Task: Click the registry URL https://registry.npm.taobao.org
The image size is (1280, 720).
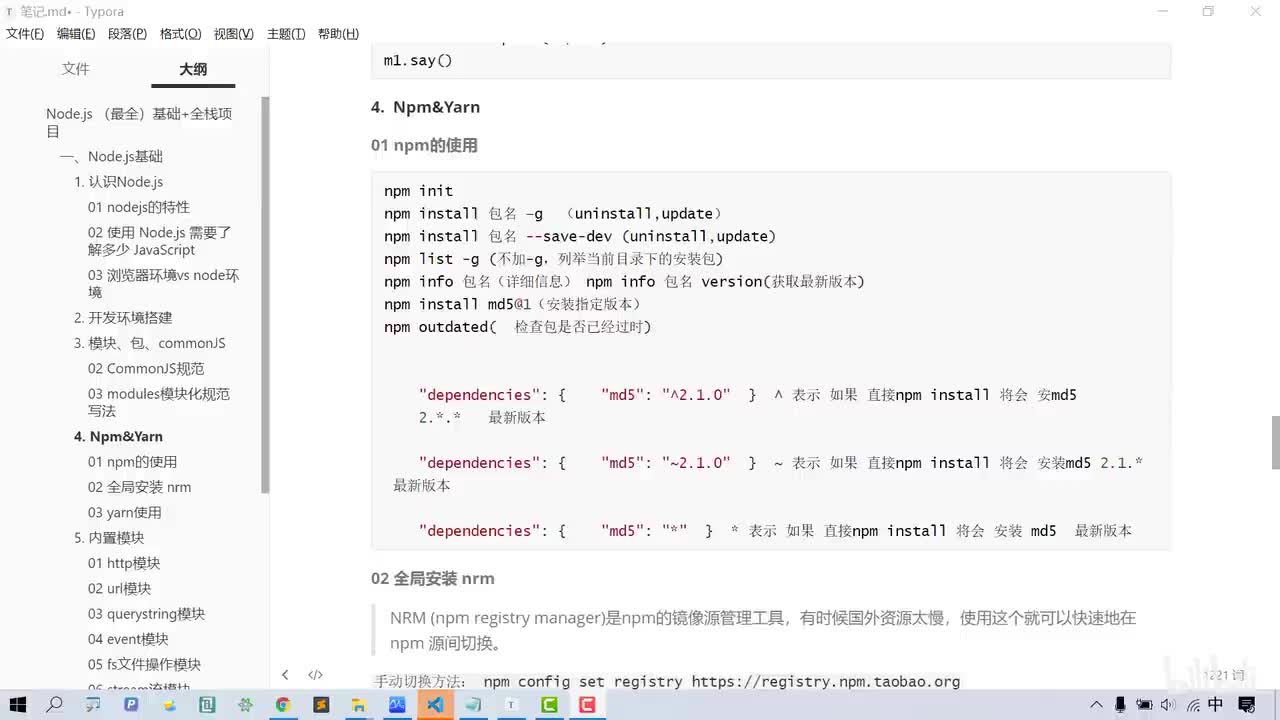Action: (825, 682)
